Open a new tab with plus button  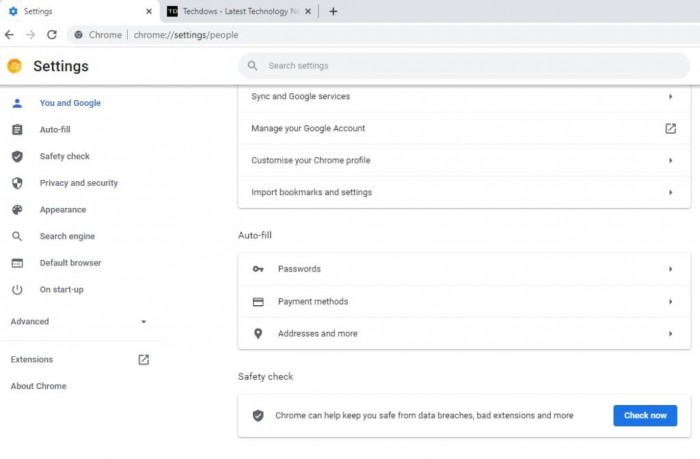[333, 11]
